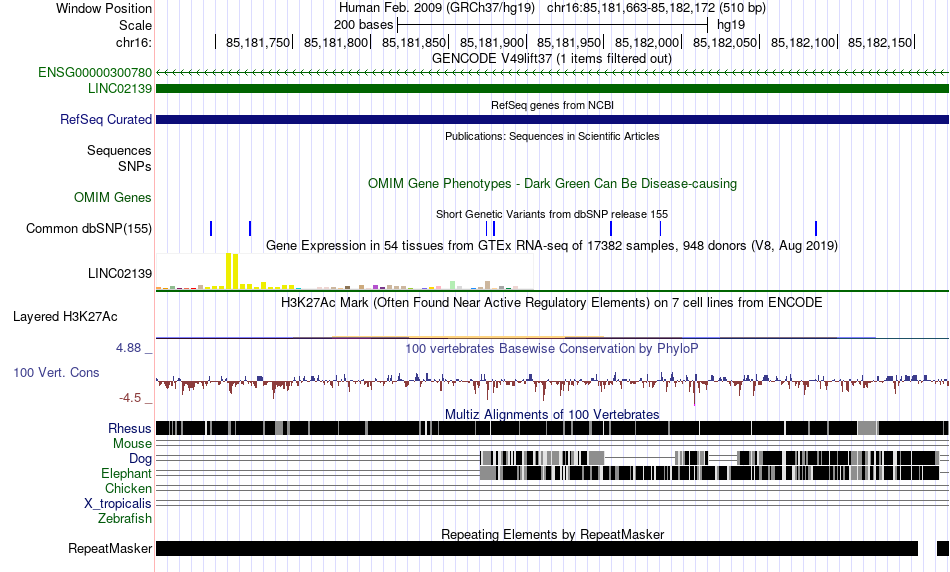Image resolution: width=950 pixels, height=572 pixels.
Task: Click the 200 bases scale bar
Action: 552,25
